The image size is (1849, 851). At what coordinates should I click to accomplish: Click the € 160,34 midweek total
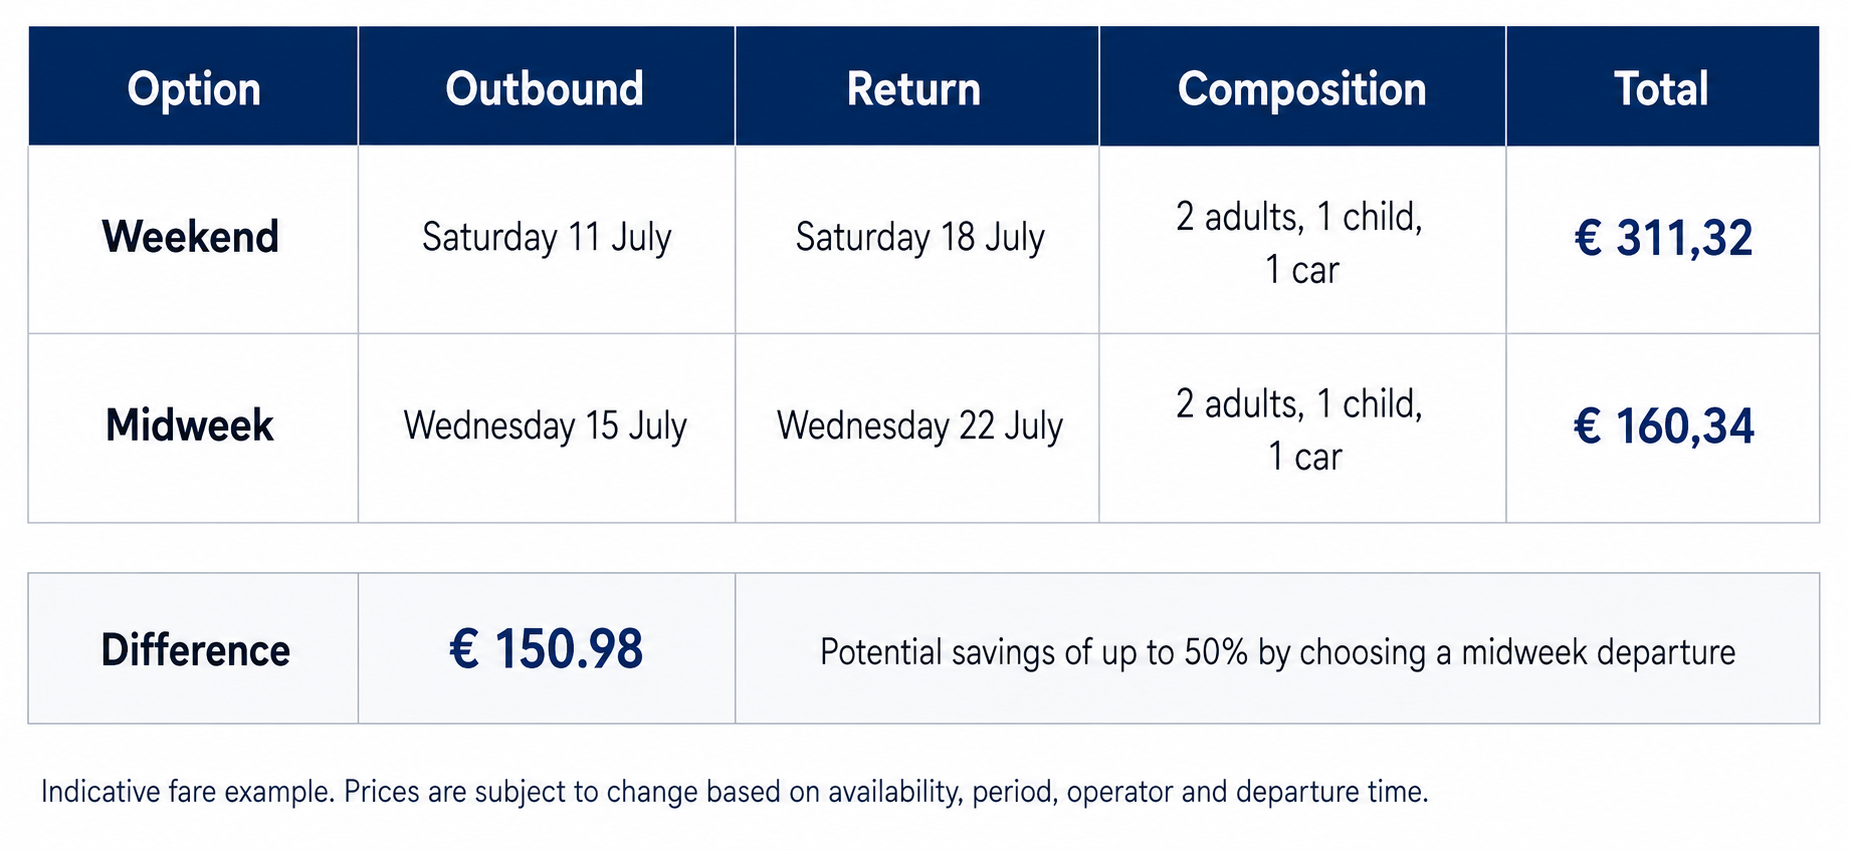[1664, 426]
